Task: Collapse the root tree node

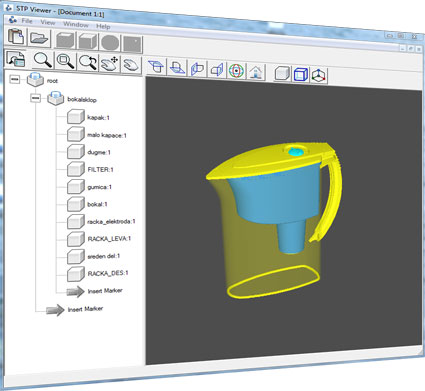Action: click(14, 79)
